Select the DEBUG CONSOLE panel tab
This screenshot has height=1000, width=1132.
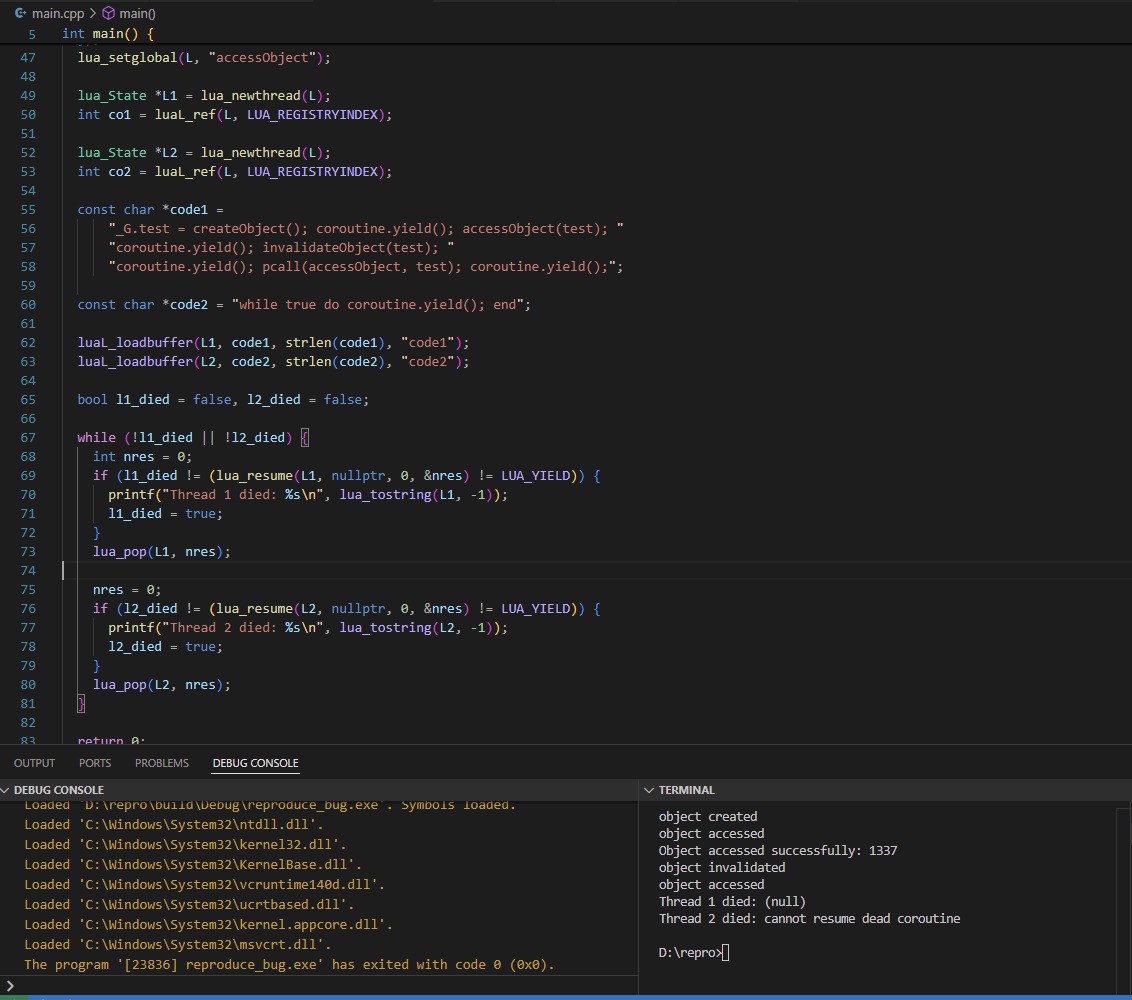pyautogui.click(x=255, y=763)
